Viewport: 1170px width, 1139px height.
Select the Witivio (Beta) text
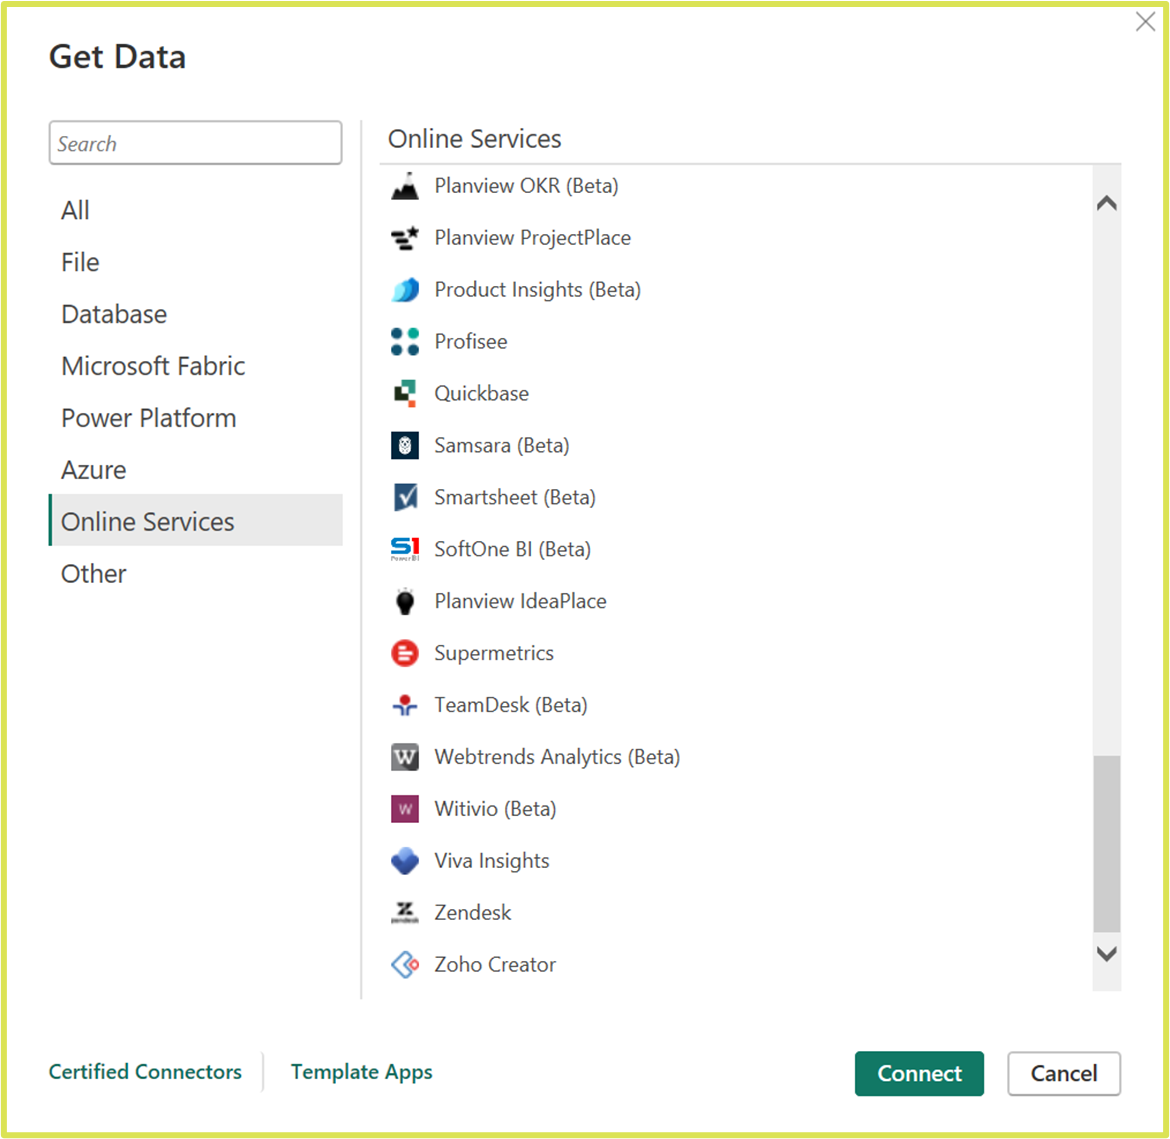495,808
